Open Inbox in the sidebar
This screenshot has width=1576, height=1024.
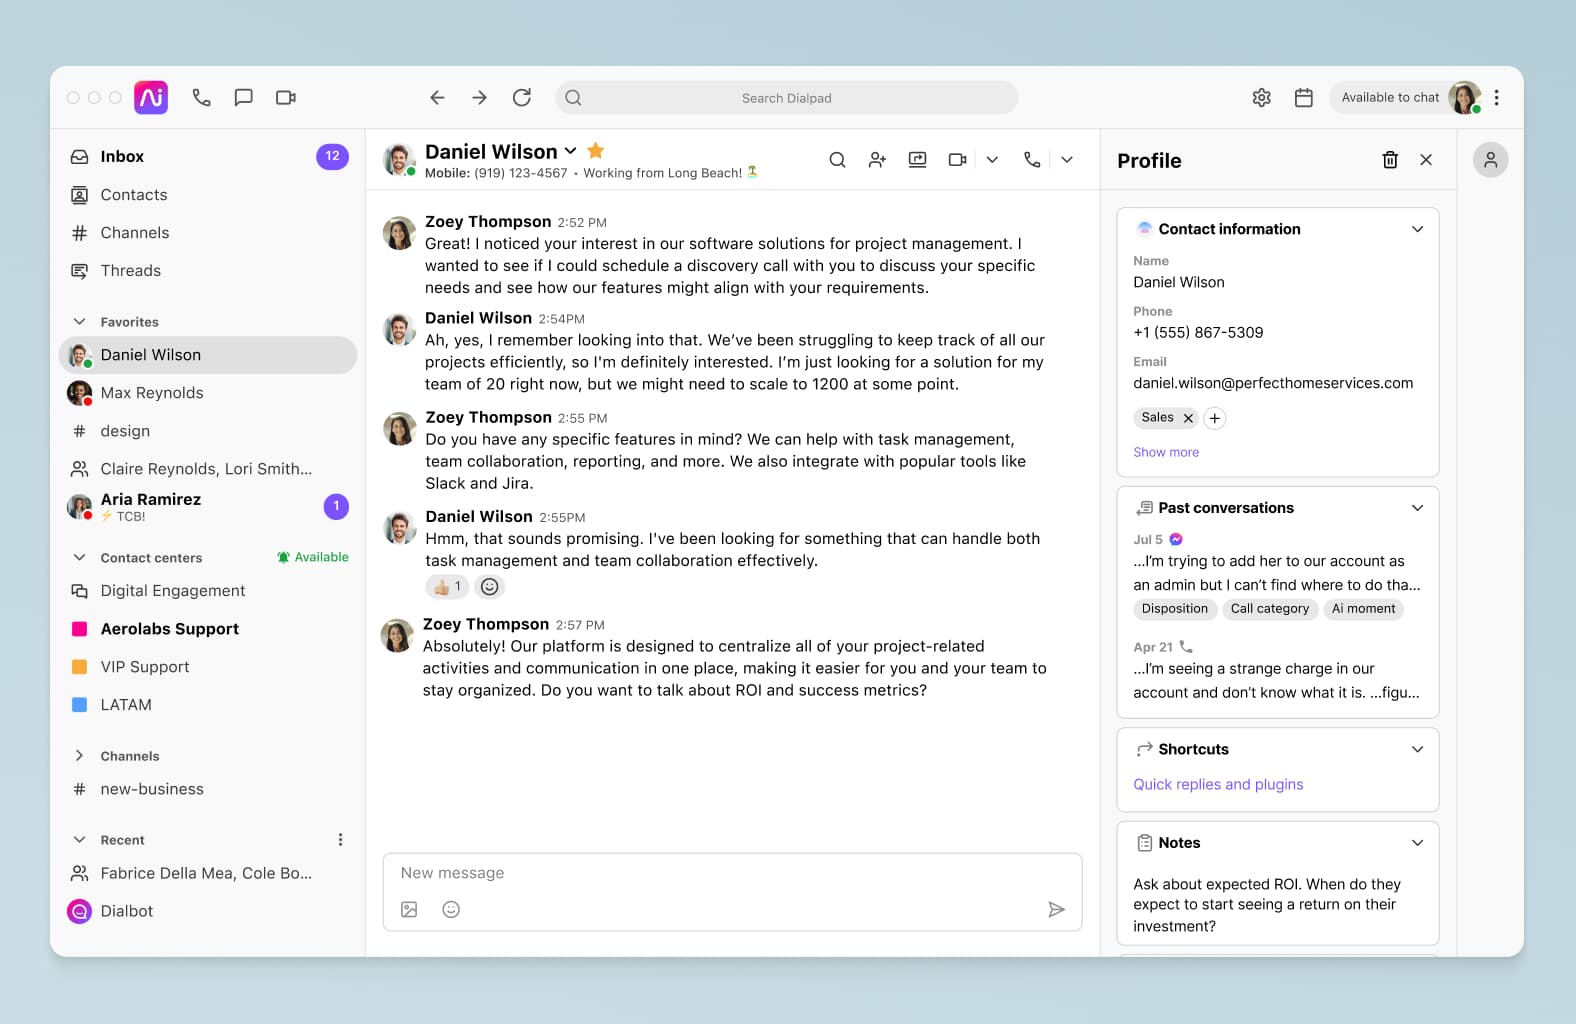122,157
